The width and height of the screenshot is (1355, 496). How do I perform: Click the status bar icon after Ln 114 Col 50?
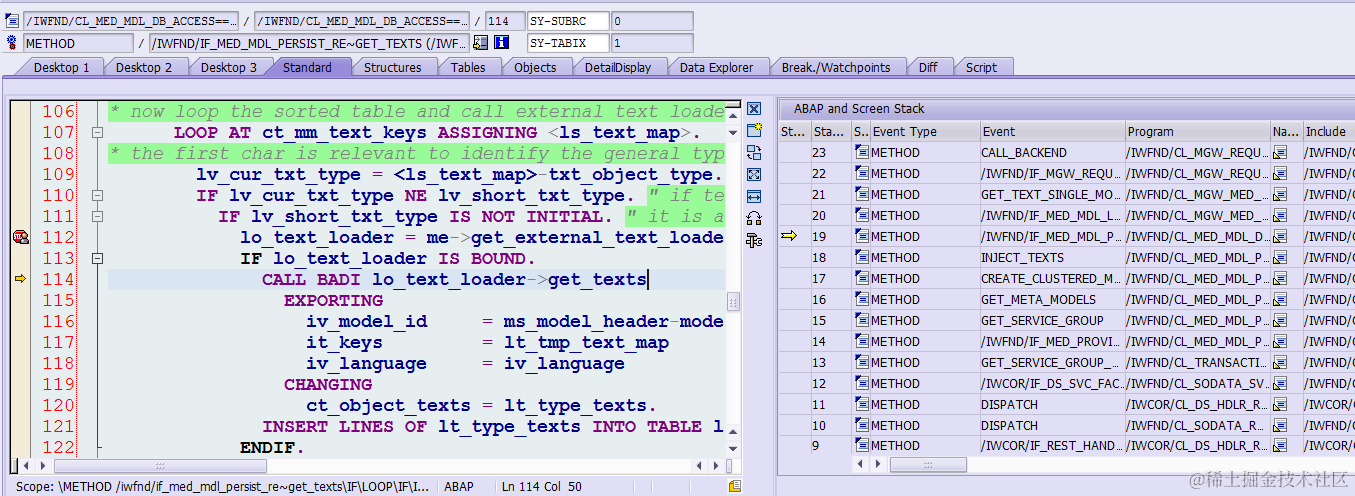point(735,486)
